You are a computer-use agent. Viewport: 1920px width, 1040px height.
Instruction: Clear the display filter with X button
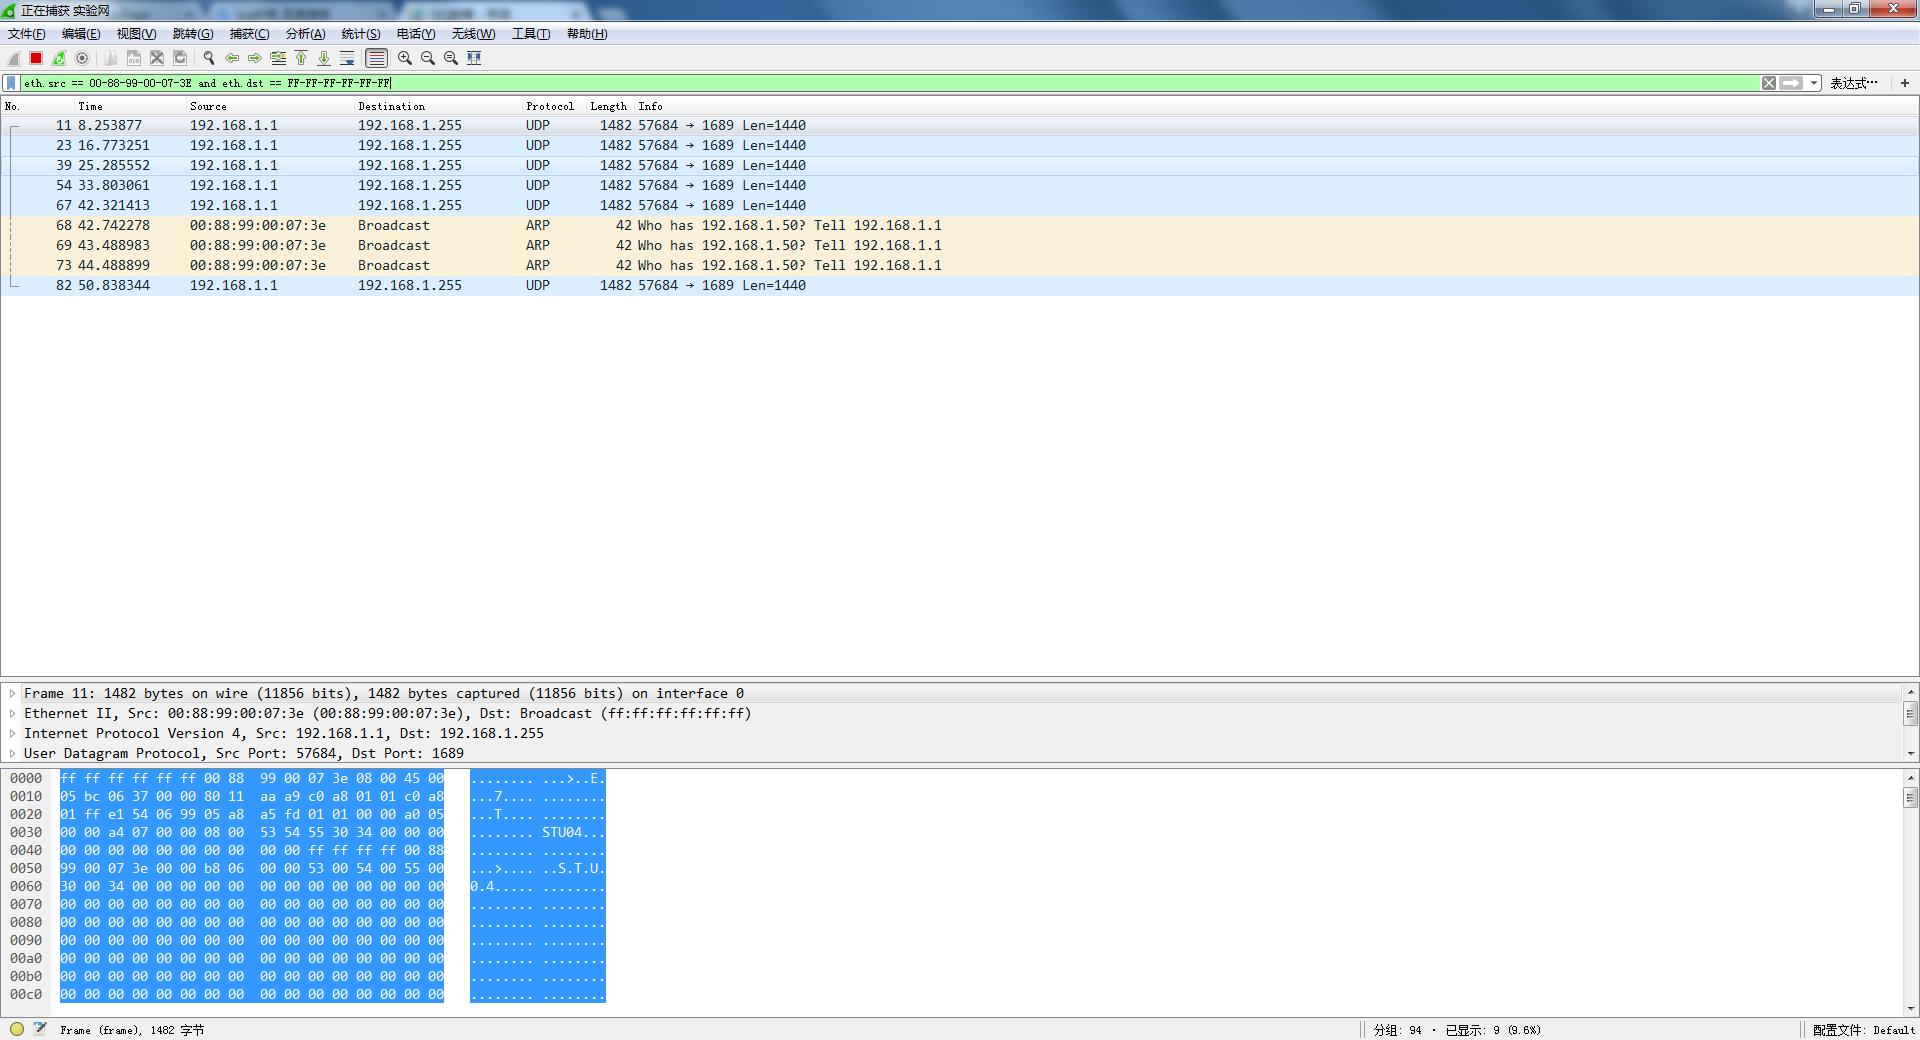tap(1769, 83)
